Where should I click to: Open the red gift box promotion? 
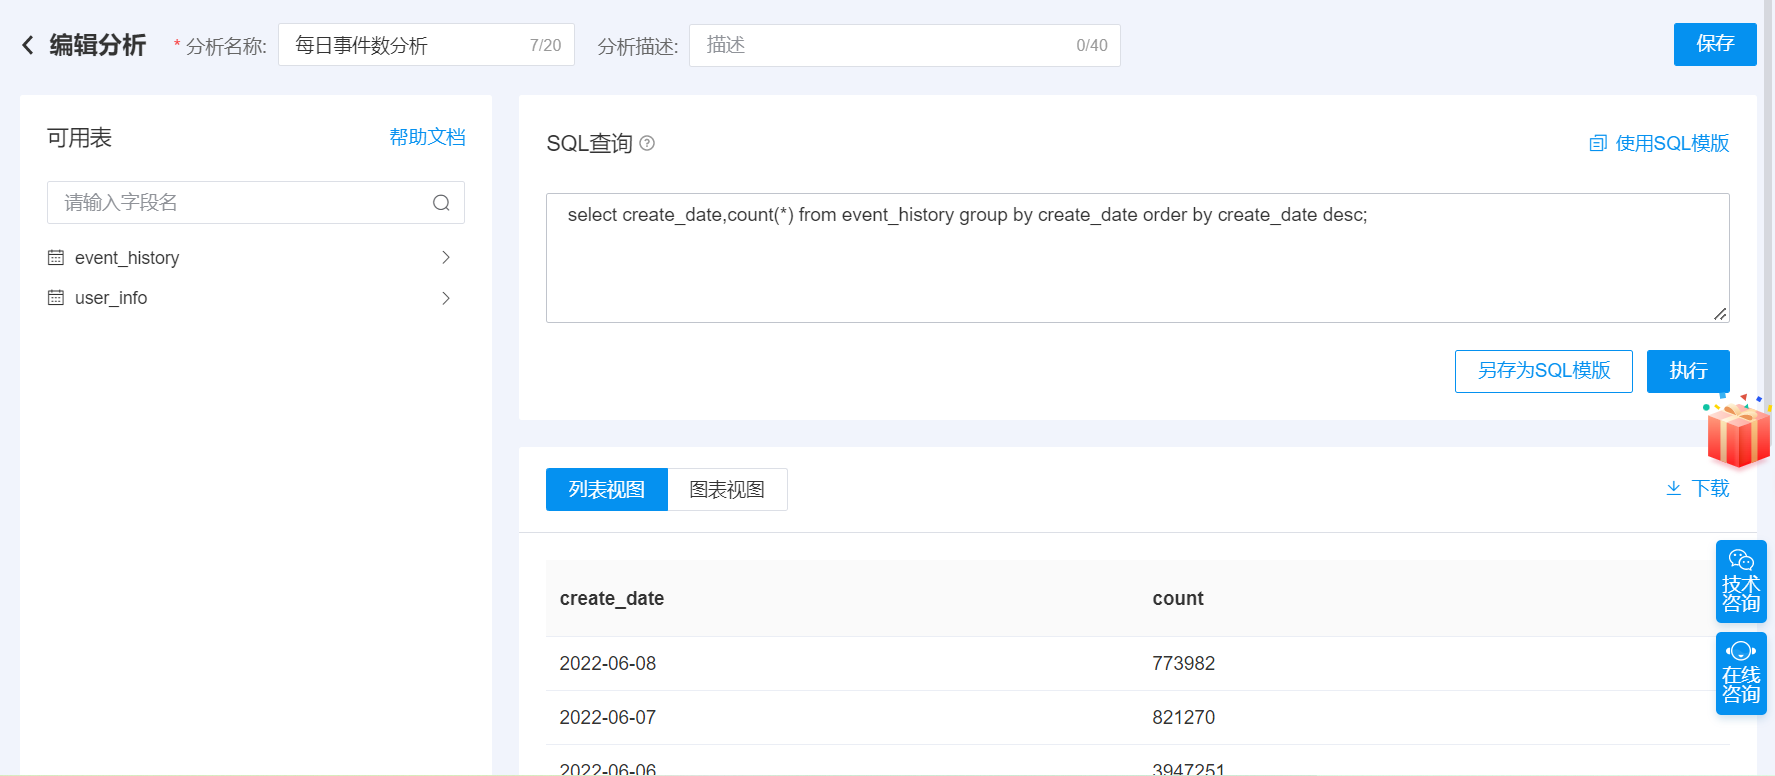[x=1738, y=432]
